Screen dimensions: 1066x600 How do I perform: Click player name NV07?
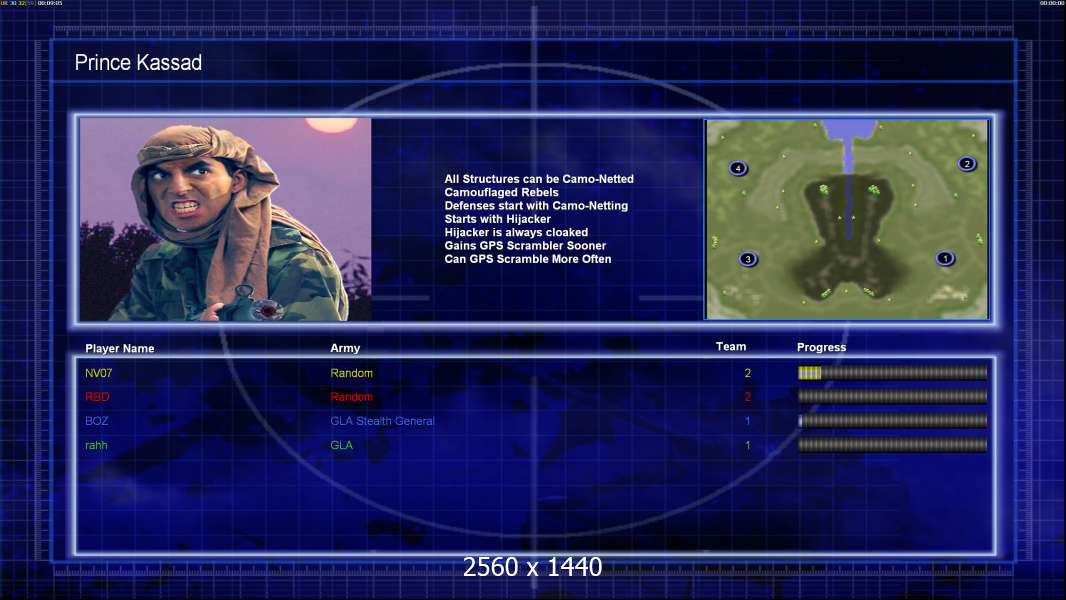[99, 373]
